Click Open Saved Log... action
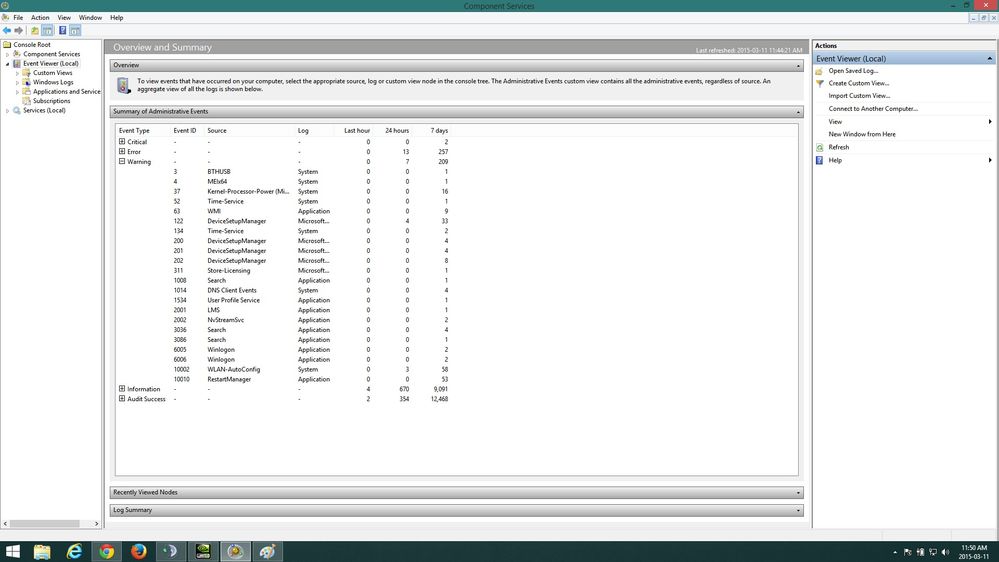 (853, 71)
